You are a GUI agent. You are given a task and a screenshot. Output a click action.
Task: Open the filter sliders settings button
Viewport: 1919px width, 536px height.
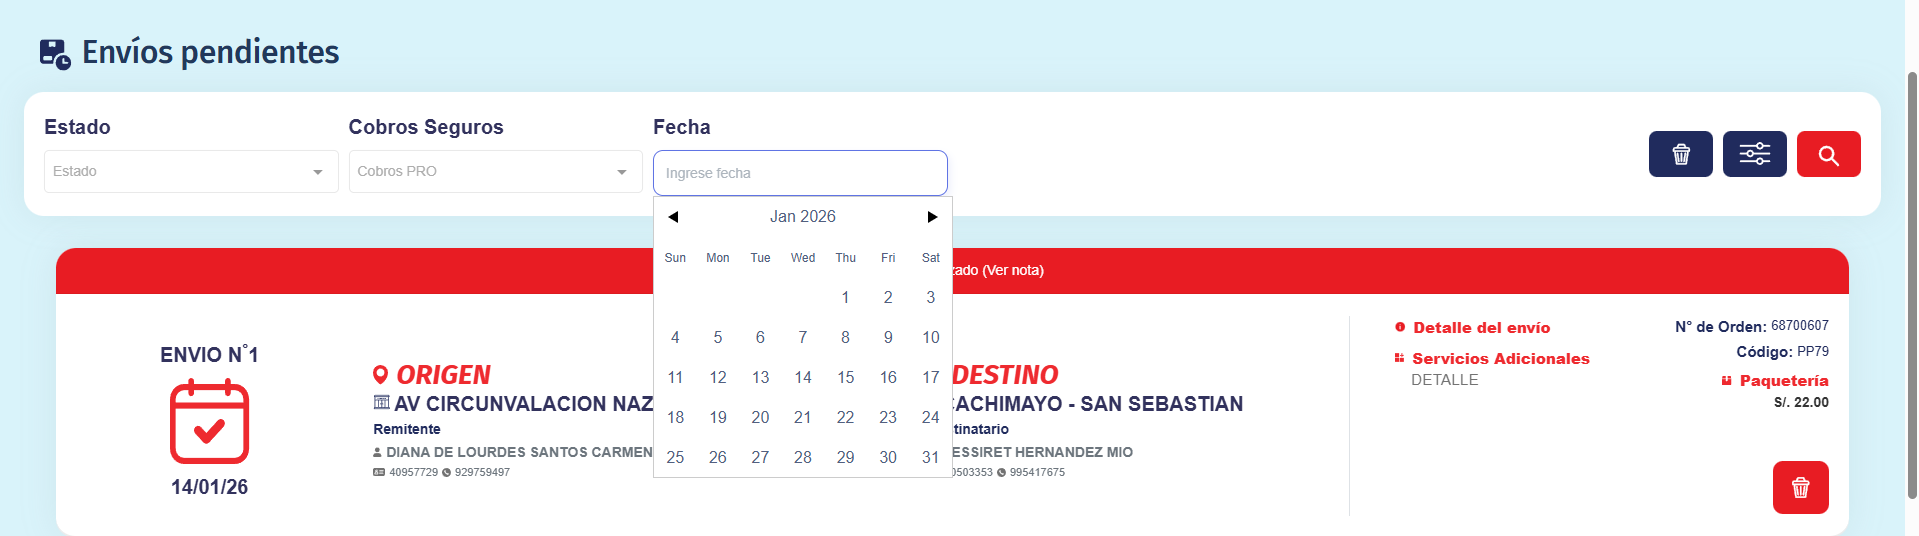(x=1754, y=154)
